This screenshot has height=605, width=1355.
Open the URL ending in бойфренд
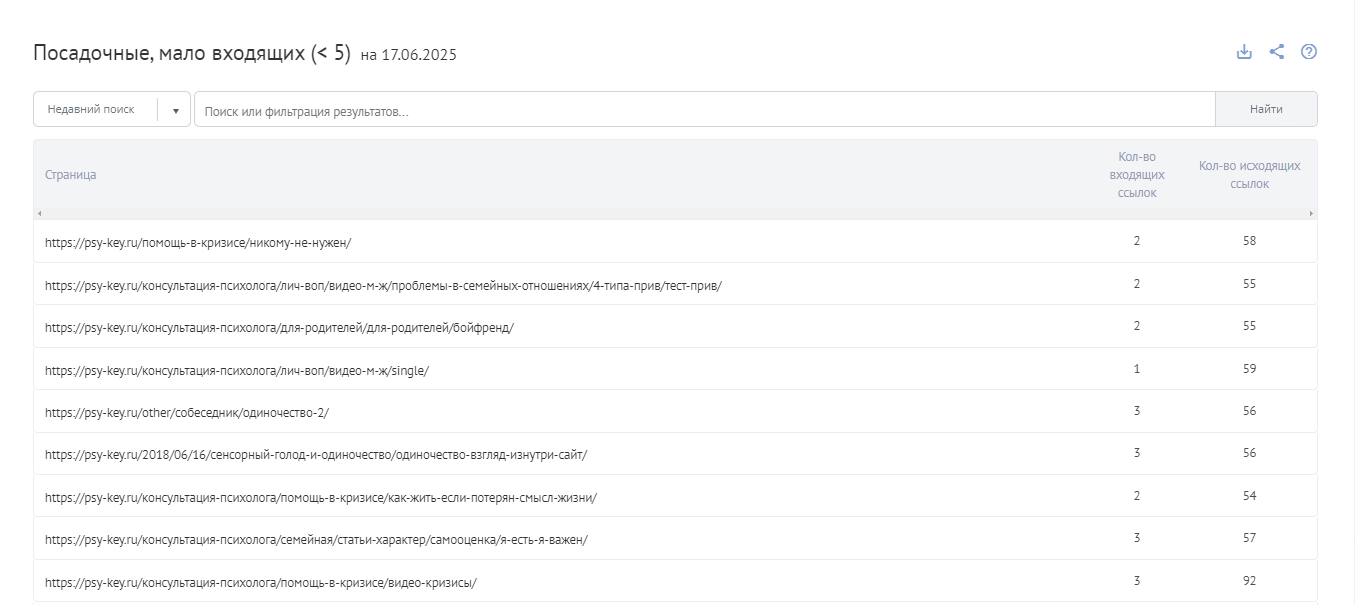click(x=279, y=327)
